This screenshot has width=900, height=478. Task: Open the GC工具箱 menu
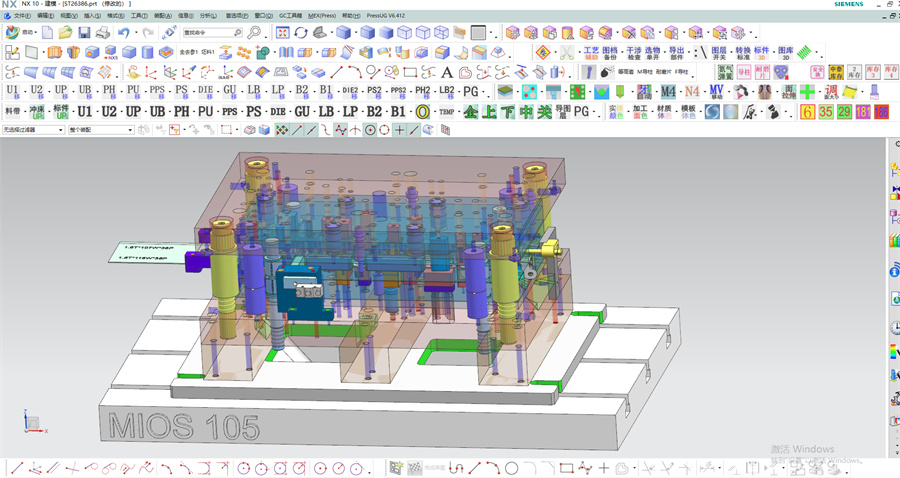290,15
